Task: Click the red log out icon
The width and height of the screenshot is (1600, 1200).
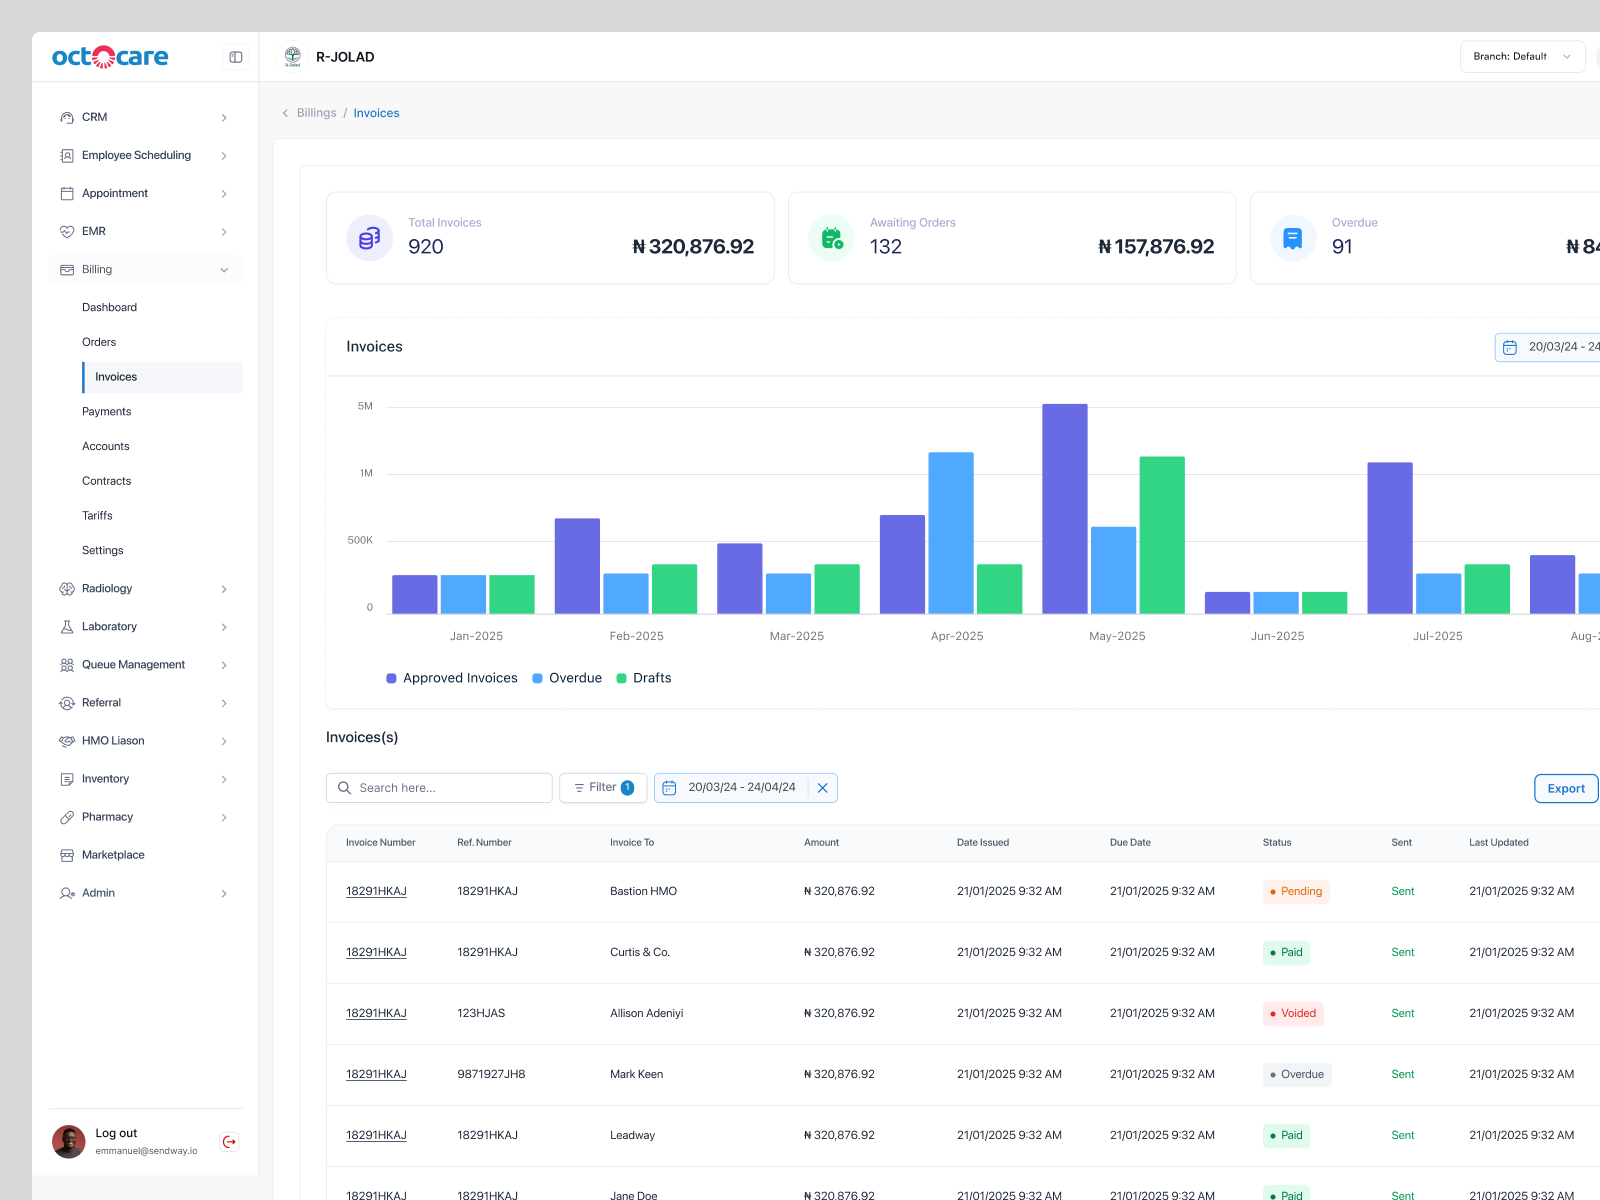Action: tap(229, 1142)
